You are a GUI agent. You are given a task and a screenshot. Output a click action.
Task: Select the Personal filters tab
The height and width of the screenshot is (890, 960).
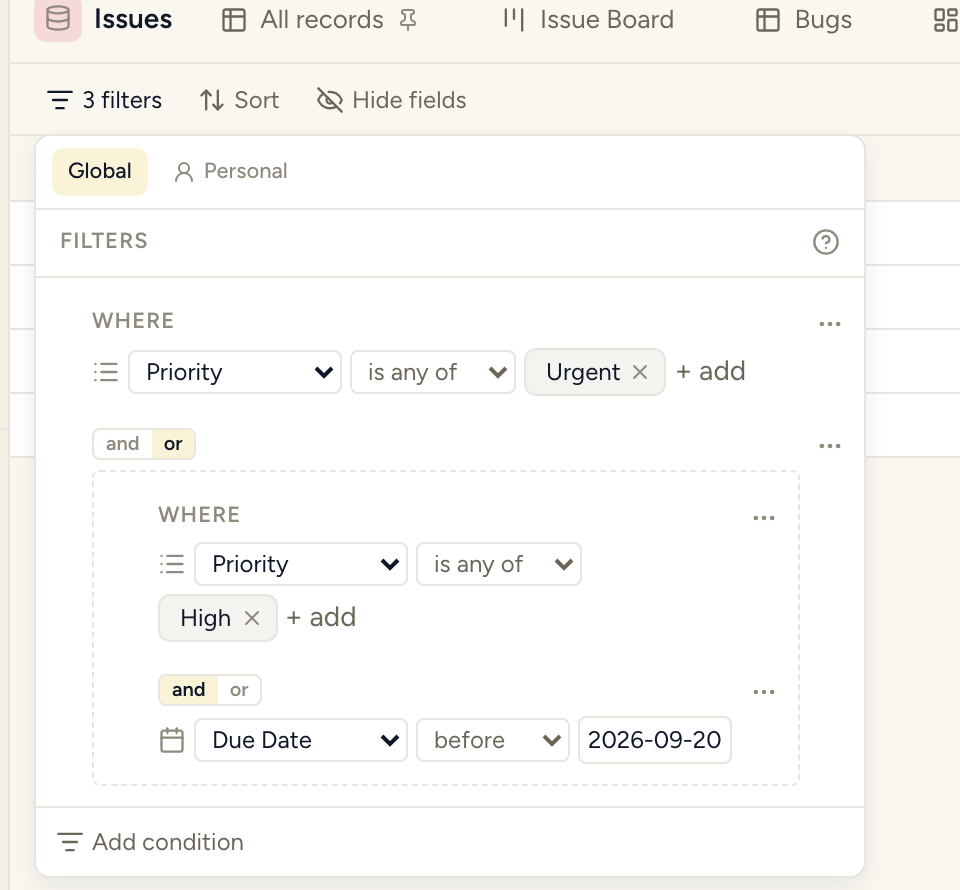pos(231,171)
